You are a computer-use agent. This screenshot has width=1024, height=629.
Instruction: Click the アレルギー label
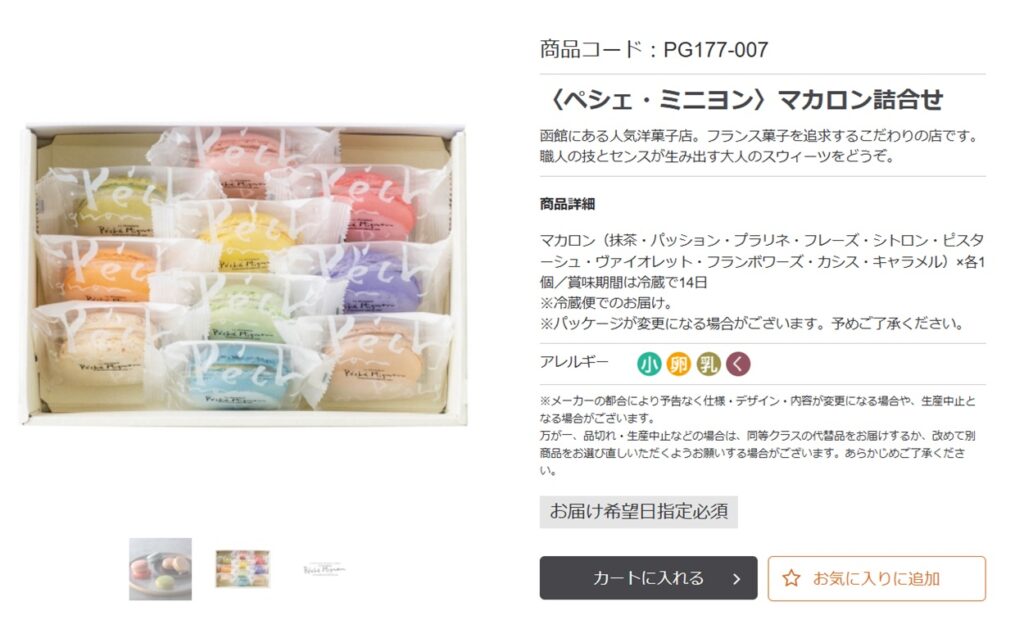574,361
